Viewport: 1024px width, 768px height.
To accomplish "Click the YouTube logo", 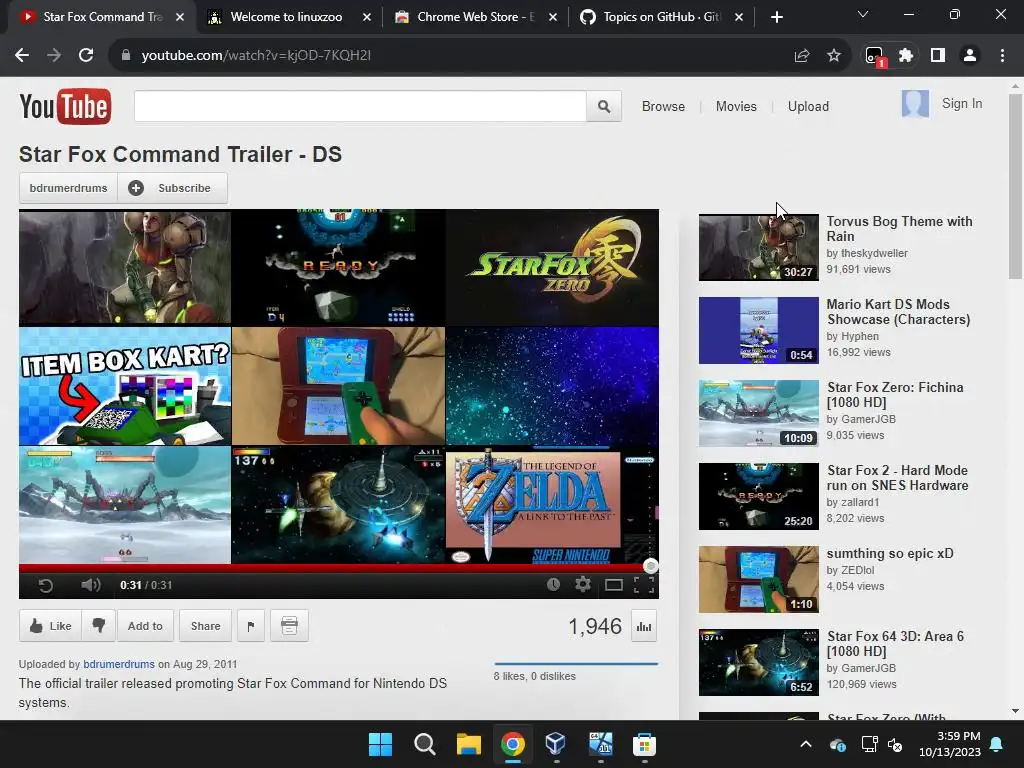I will [65, 106].
